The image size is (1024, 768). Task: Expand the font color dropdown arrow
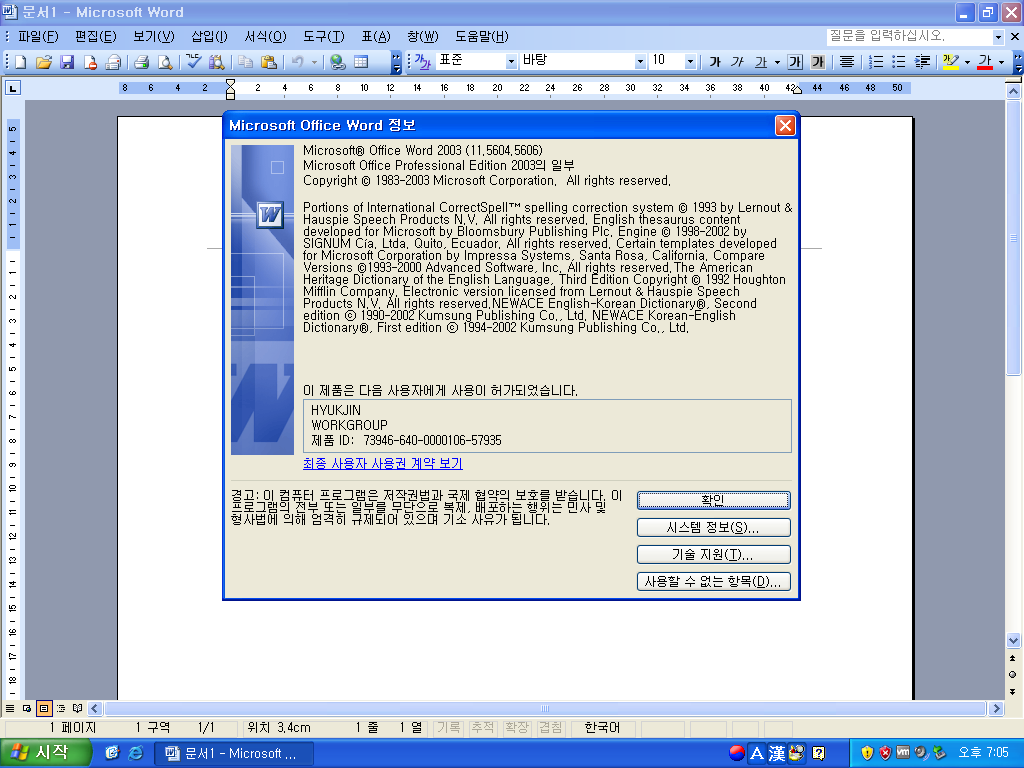point(1001,62)
